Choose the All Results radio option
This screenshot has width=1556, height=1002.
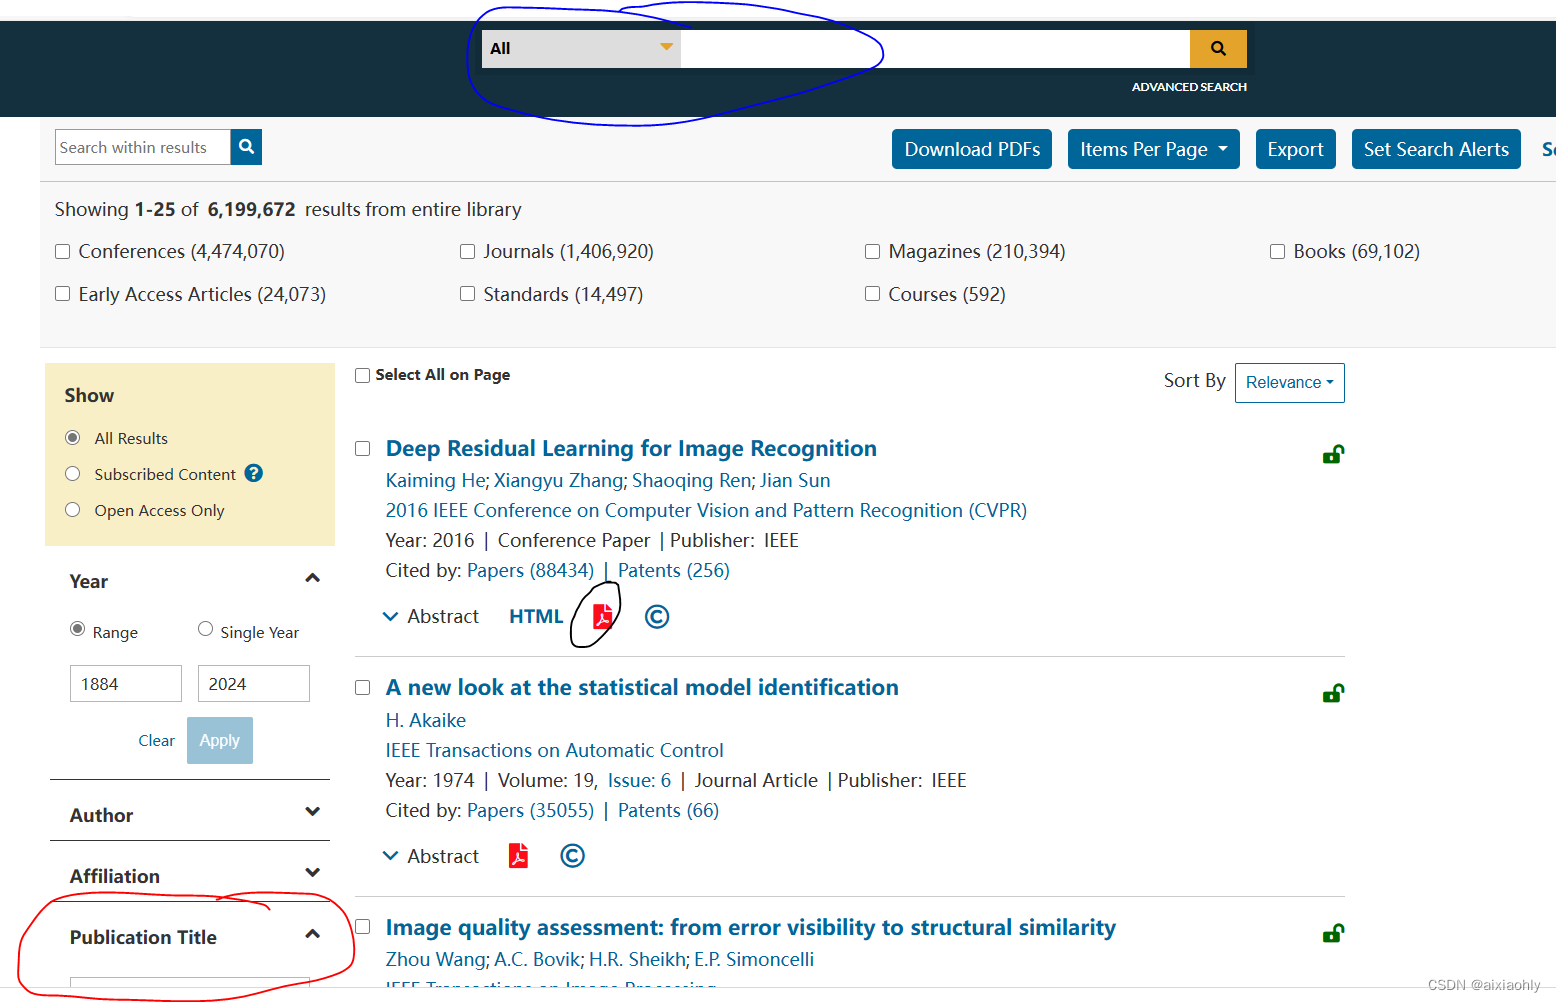click(72, 438)
